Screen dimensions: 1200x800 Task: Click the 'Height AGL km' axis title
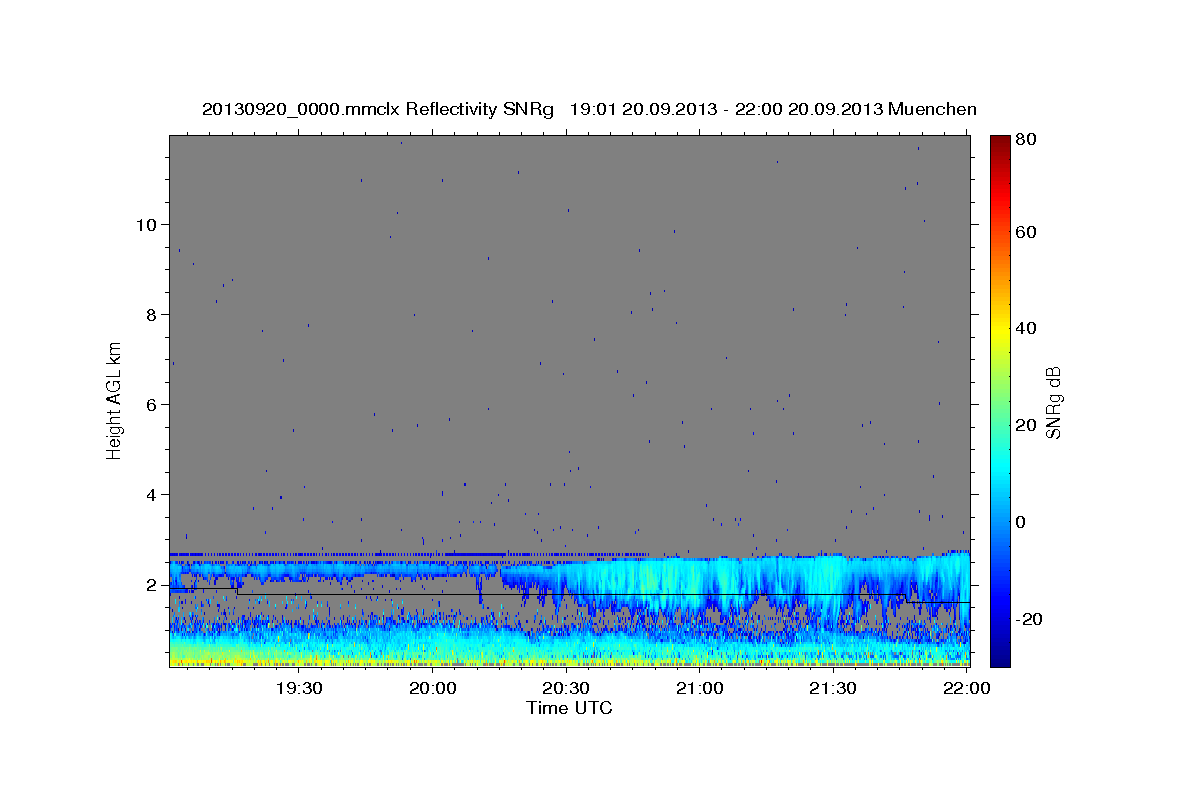[114, 400]
